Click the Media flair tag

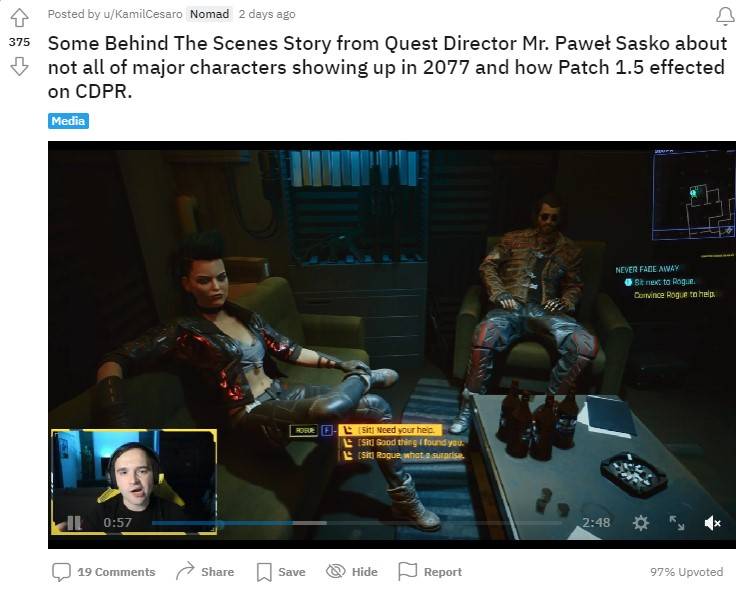(68, 121)
